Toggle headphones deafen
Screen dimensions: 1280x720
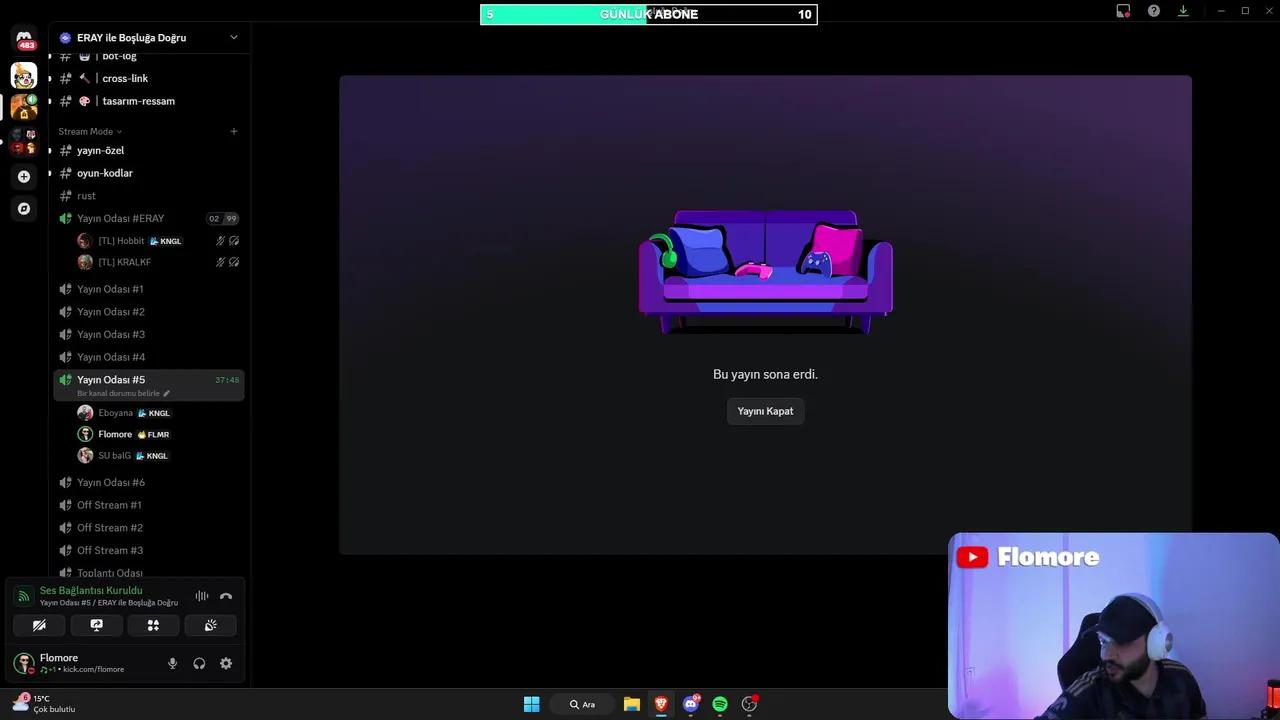click(199, 663)
